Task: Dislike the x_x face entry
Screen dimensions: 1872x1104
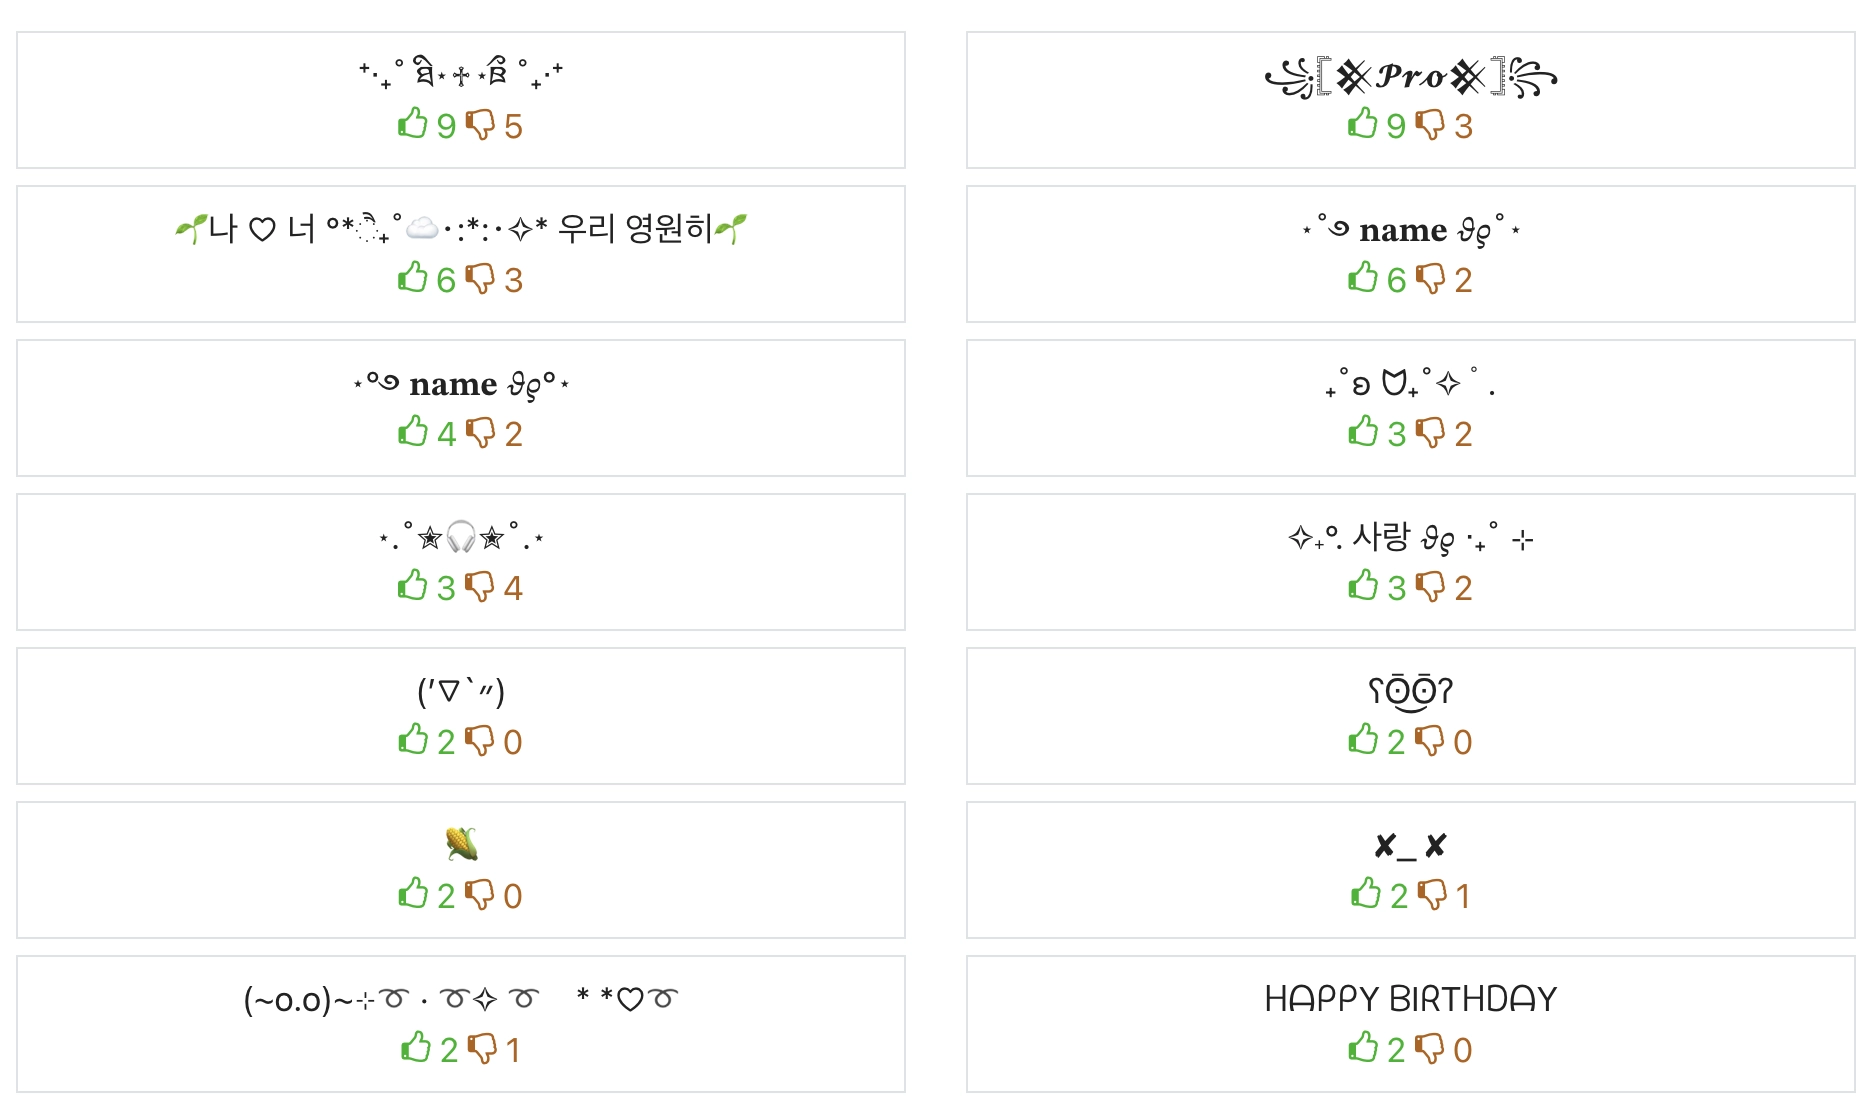Action: 1433,894
